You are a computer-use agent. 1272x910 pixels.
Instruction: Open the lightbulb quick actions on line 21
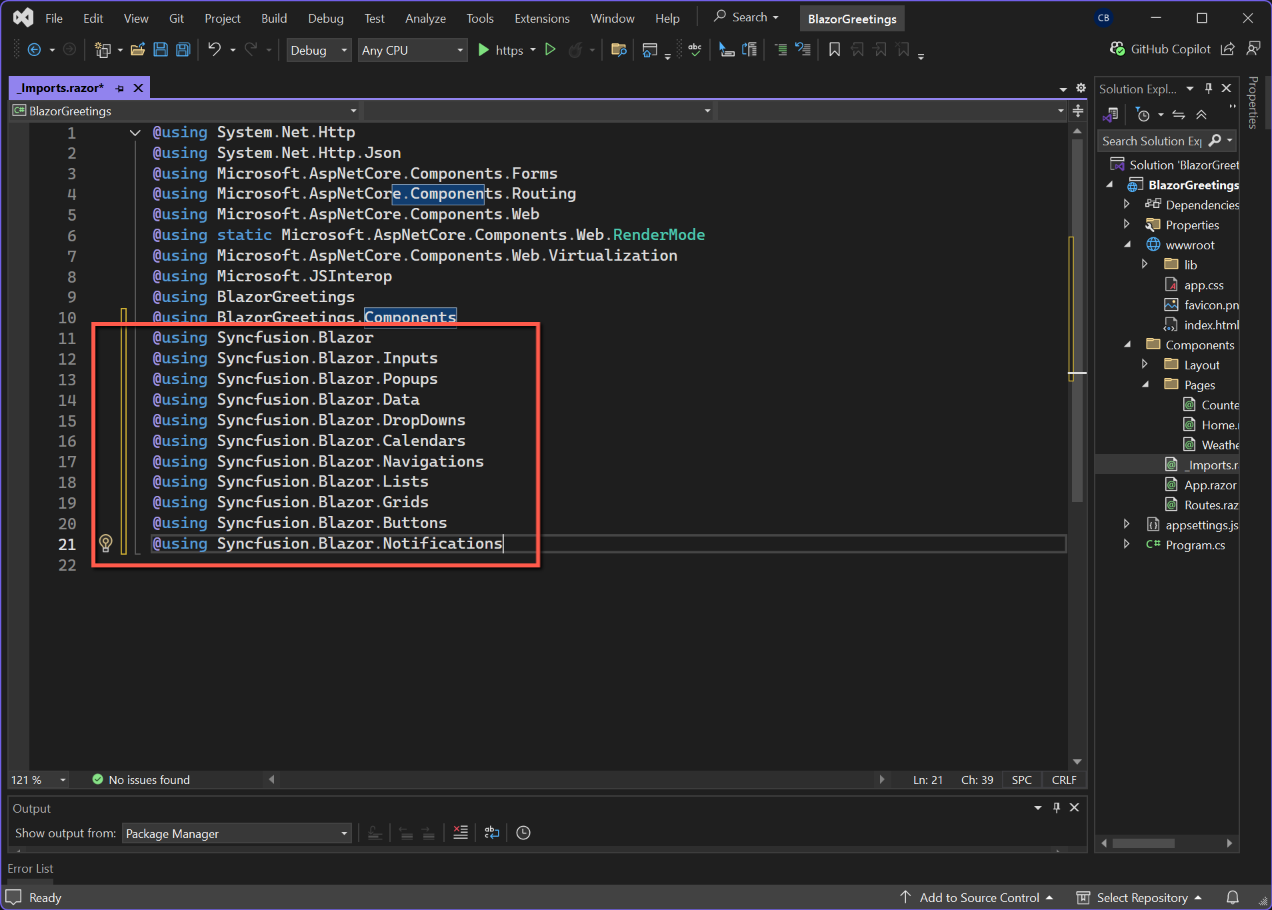[x=106, y=543]
